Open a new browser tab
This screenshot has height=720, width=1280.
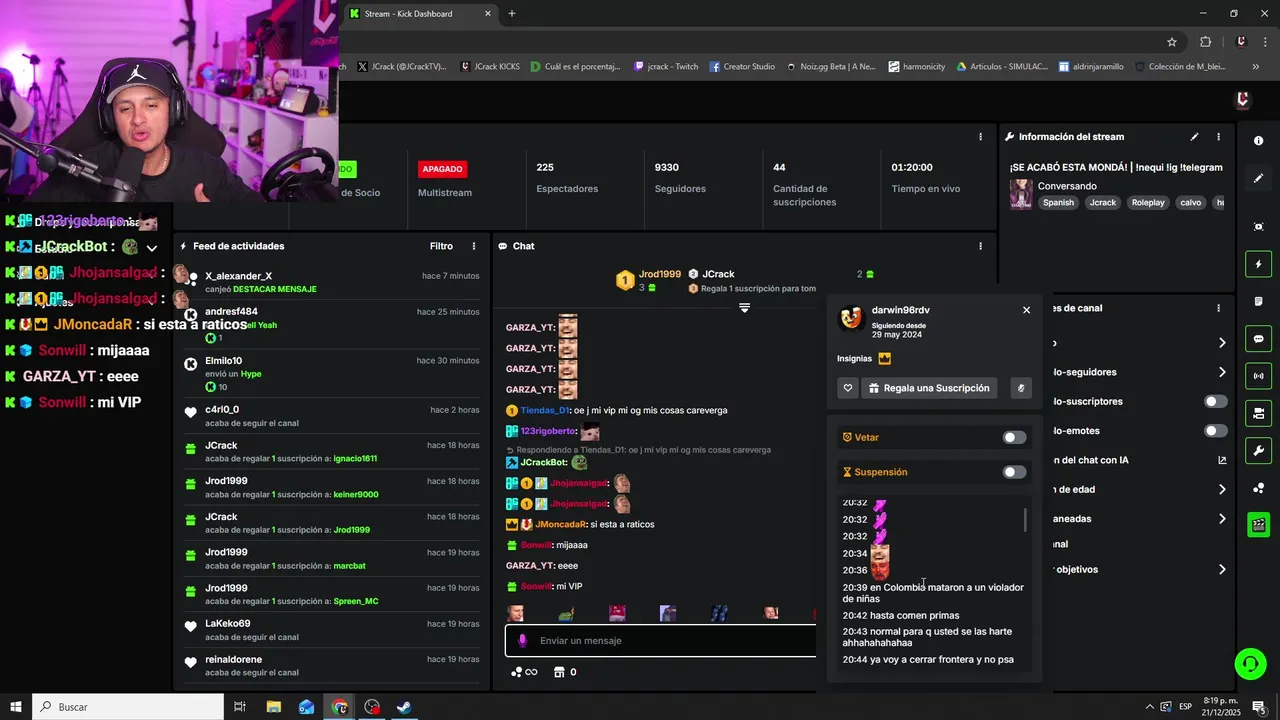(512, 14)
